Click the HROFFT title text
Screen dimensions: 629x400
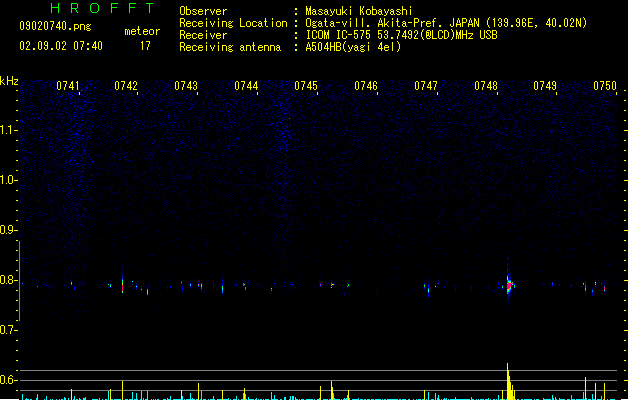click(x=102, y=8)
